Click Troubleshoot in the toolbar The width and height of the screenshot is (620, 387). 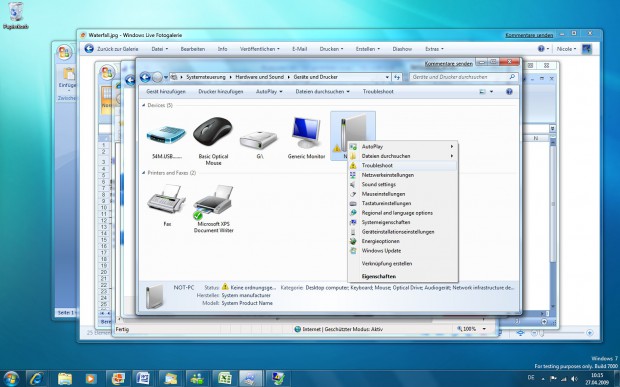coord(378,92)
